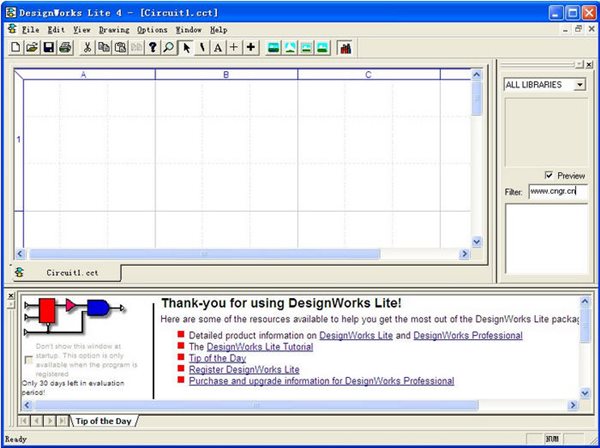
Task: Close the Tip of the Day panel
Action: coord(11,295)
